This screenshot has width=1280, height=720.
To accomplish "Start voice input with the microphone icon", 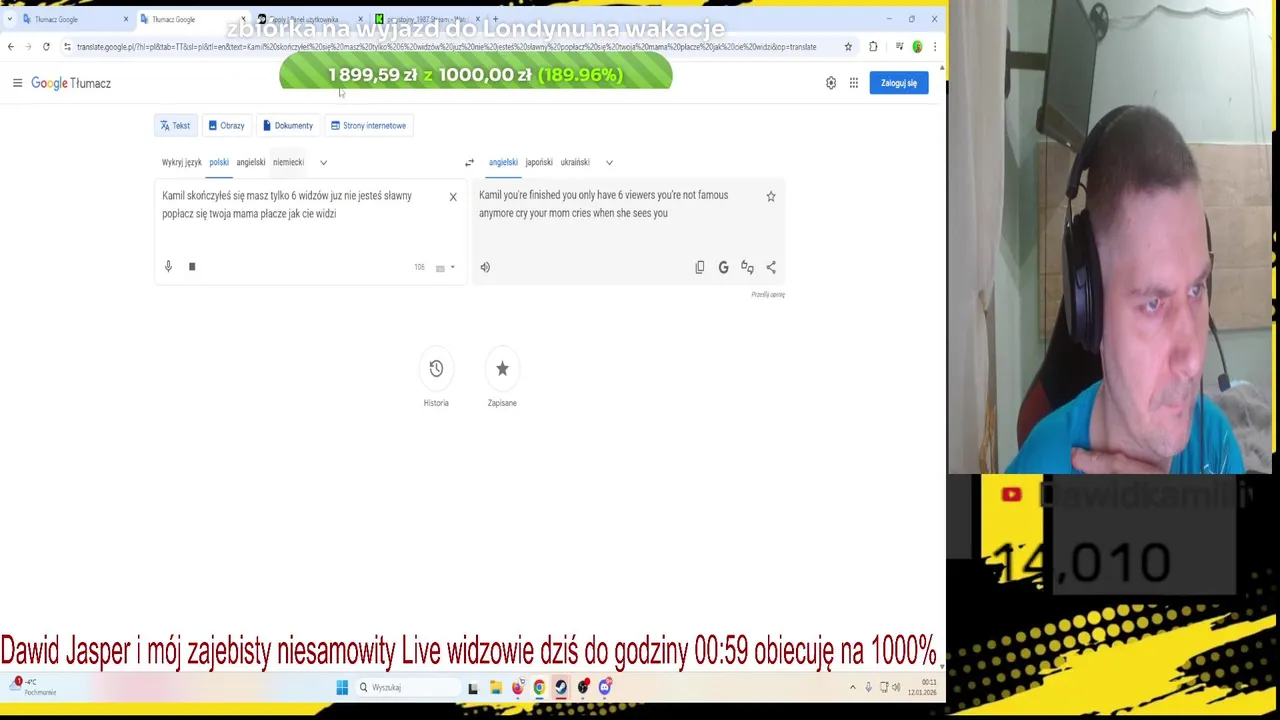I will pyautogui.click(x=168, y=267).
